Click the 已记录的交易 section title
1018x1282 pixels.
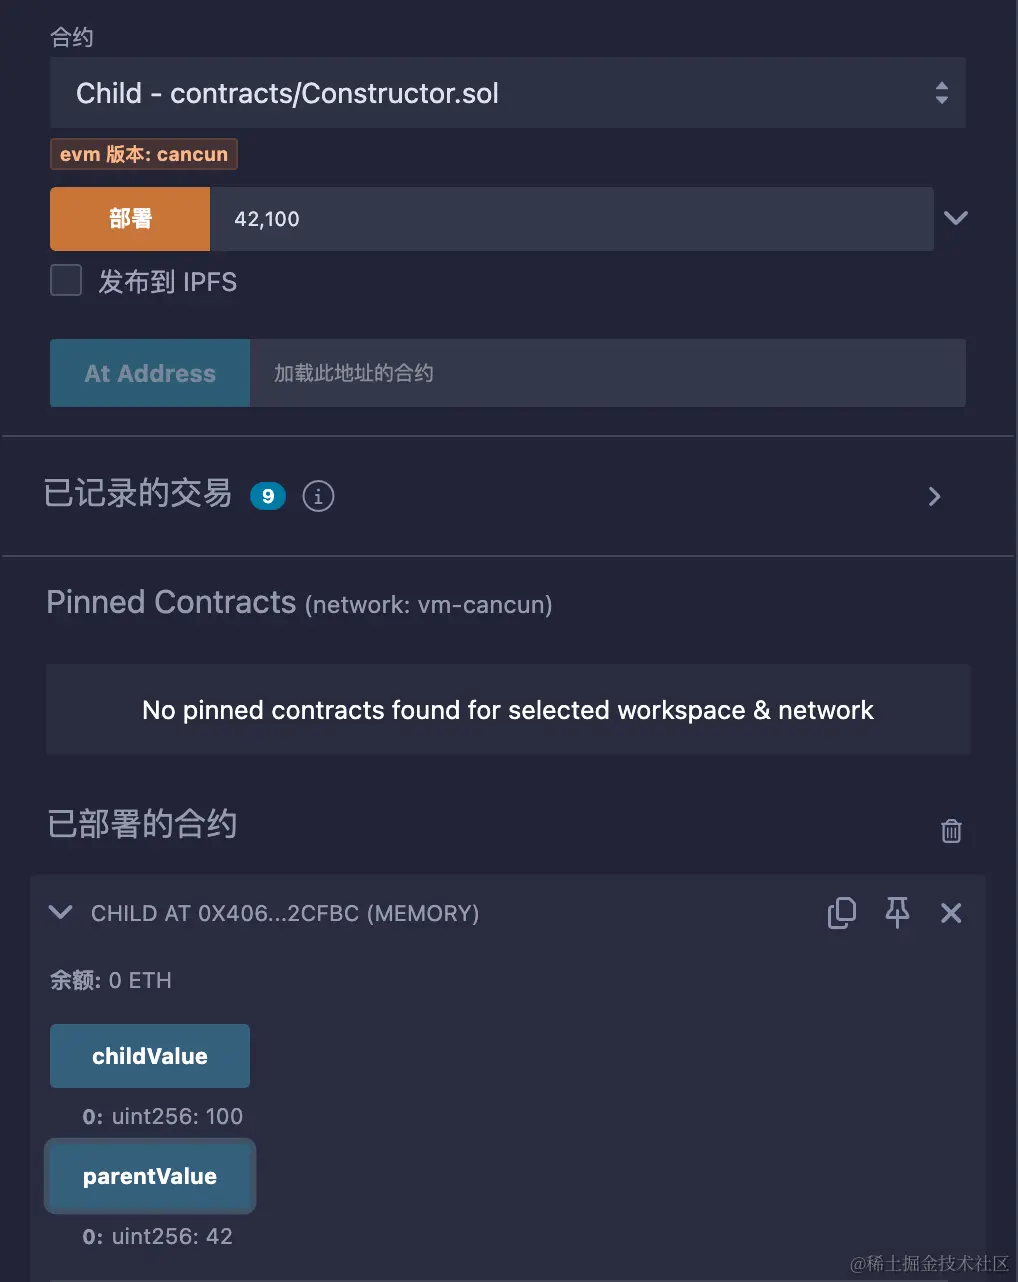click(138, 494)
